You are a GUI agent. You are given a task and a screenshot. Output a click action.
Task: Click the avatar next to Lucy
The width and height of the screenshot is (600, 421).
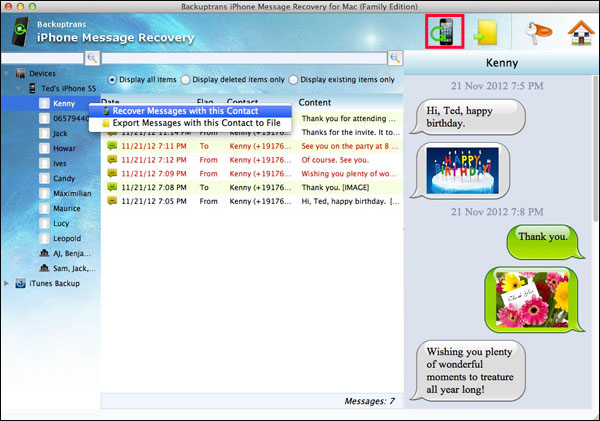[44, 223]
